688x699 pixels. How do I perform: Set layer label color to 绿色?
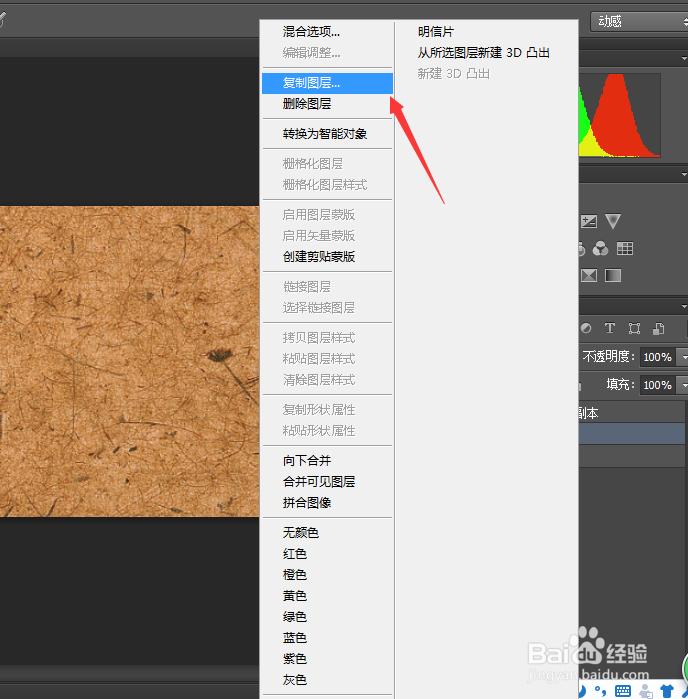[327, 617]
